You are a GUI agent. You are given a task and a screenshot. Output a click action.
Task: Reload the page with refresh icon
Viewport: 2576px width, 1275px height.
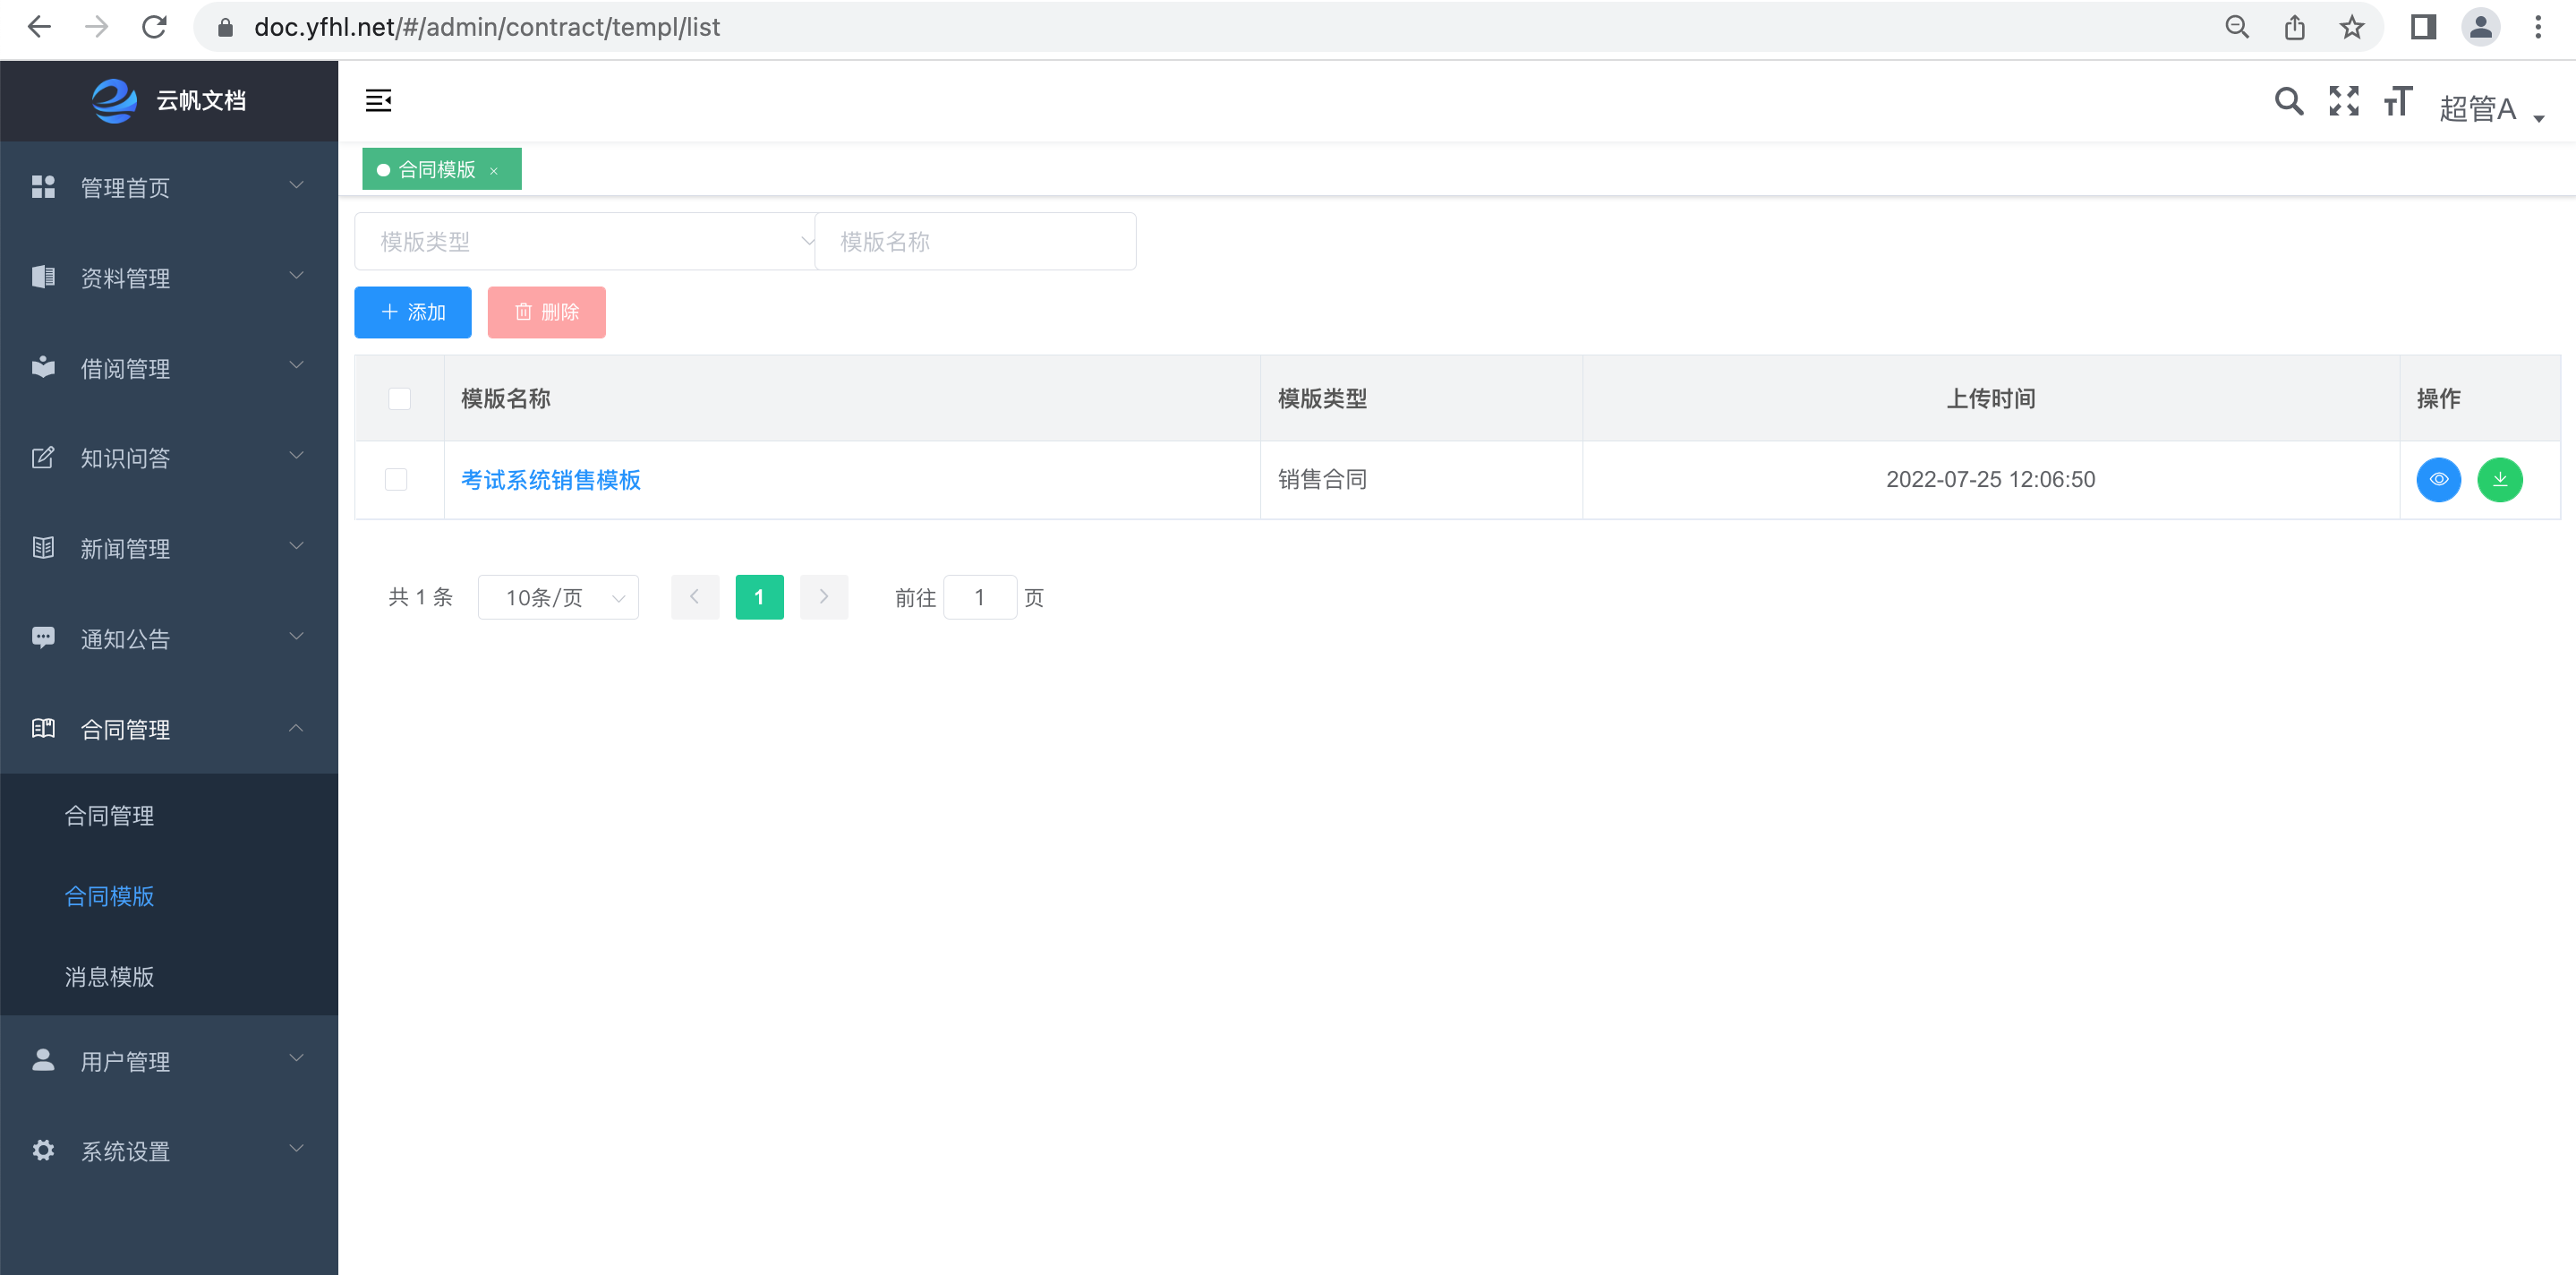tap(154, 27)
